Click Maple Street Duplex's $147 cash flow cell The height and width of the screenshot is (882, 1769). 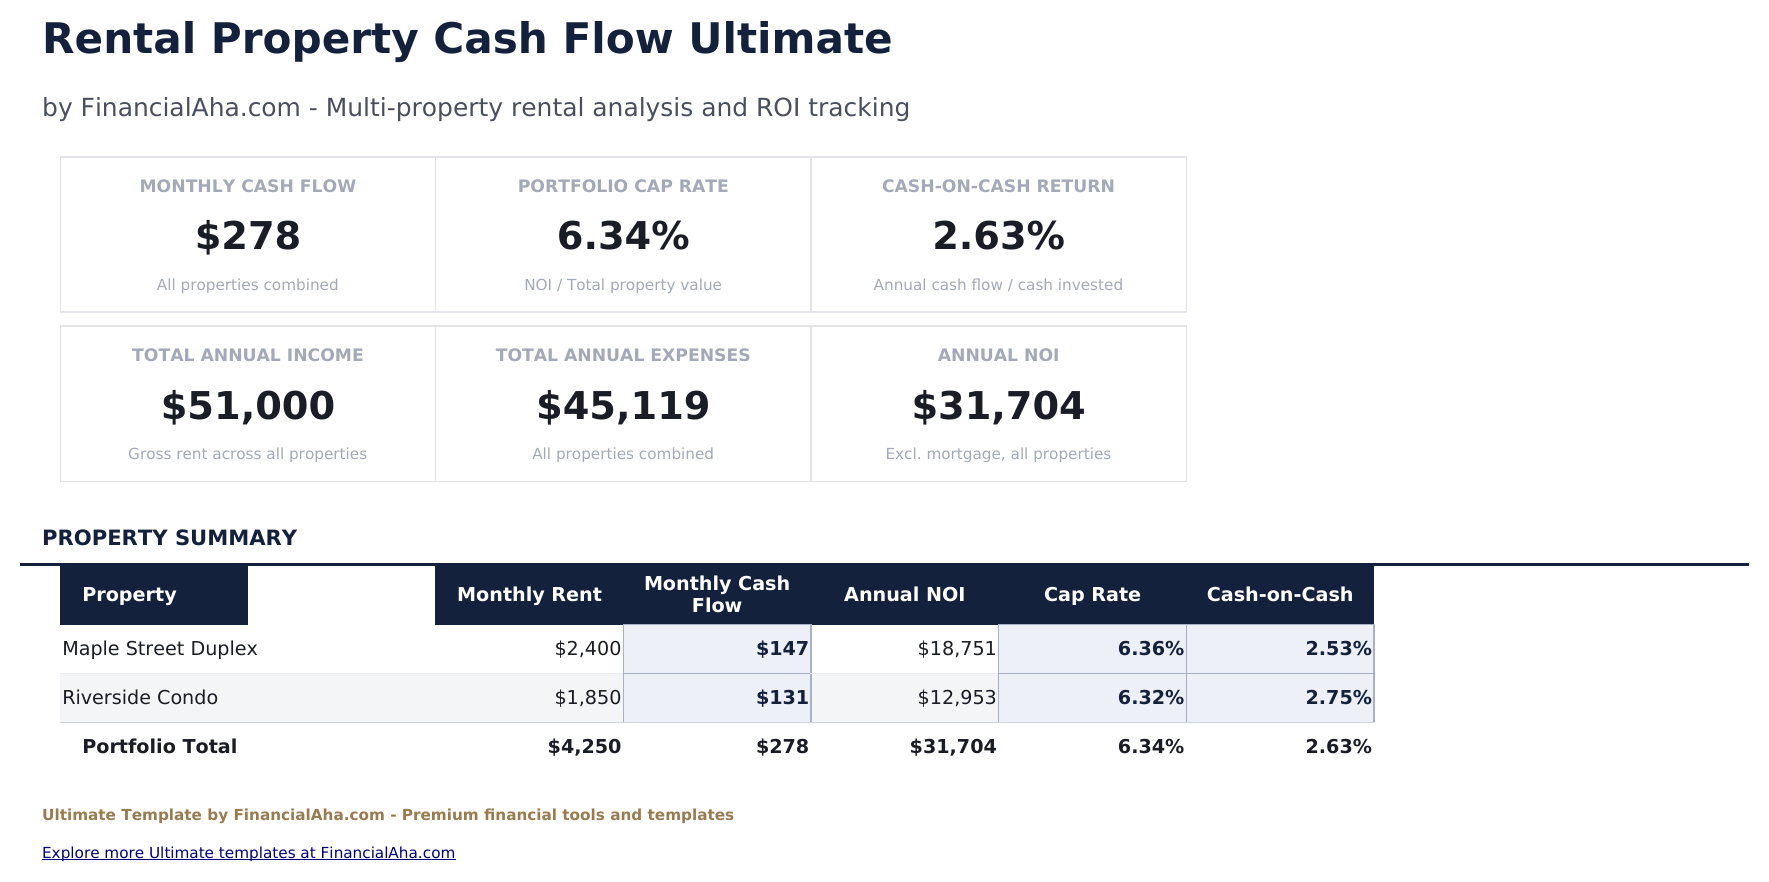coord(717,649)
